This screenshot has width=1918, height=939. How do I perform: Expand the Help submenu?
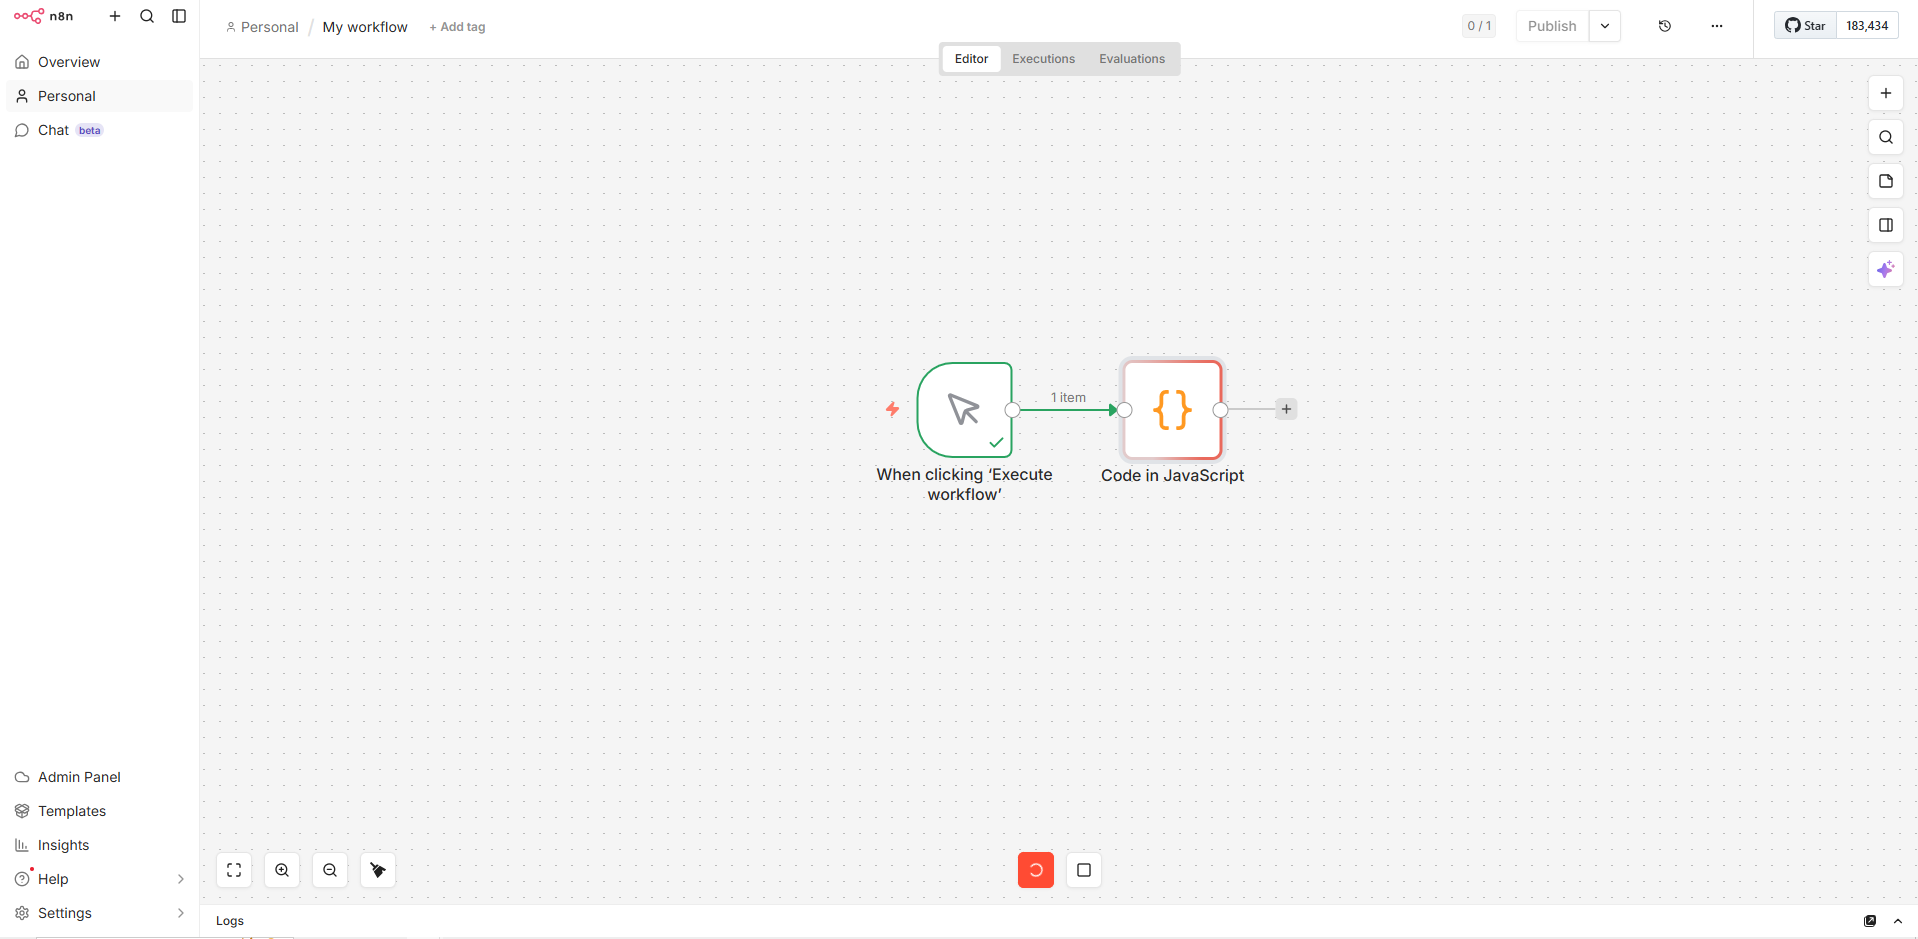click(99, 879)
